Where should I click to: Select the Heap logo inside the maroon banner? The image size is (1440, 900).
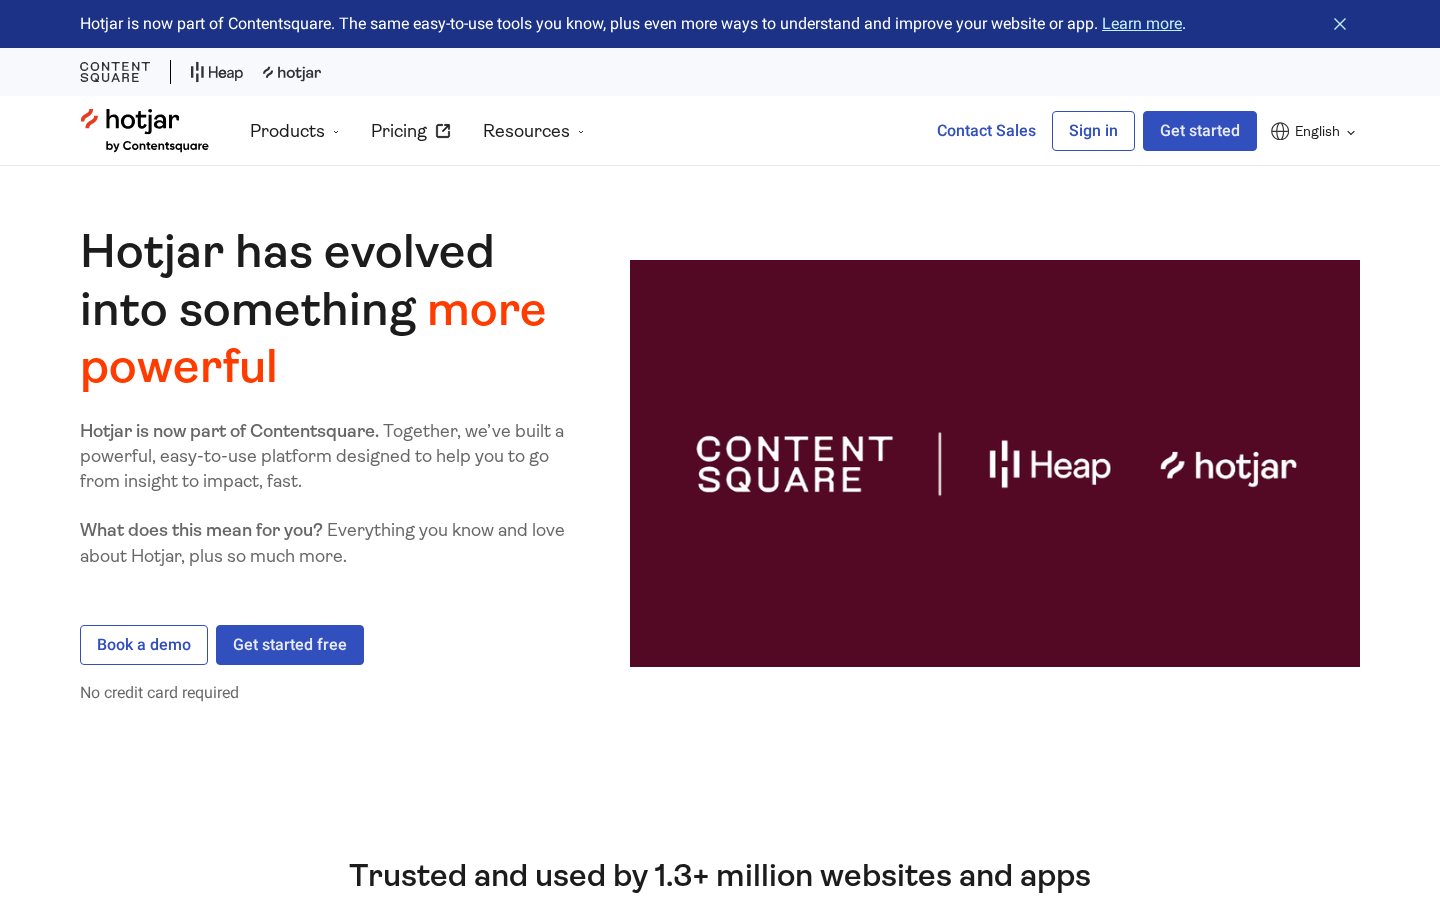[x=1049, y=464]
